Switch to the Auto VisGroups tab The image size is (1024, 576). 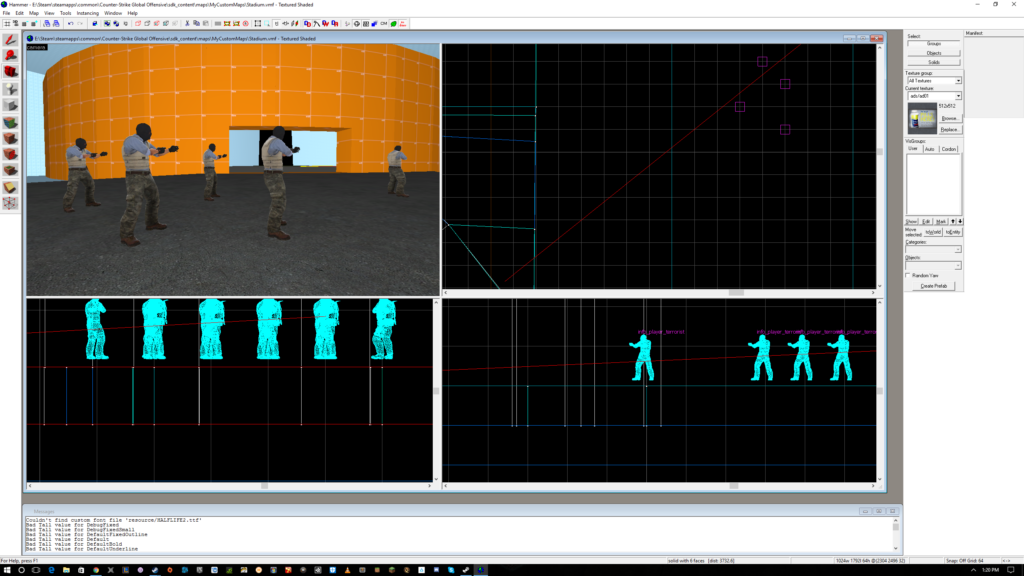(x=929, y=149)
